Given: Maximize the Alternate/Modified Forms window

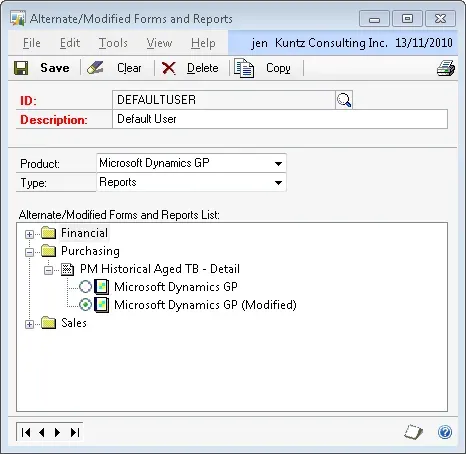Looking at the screenshot, I should [407, 19].
